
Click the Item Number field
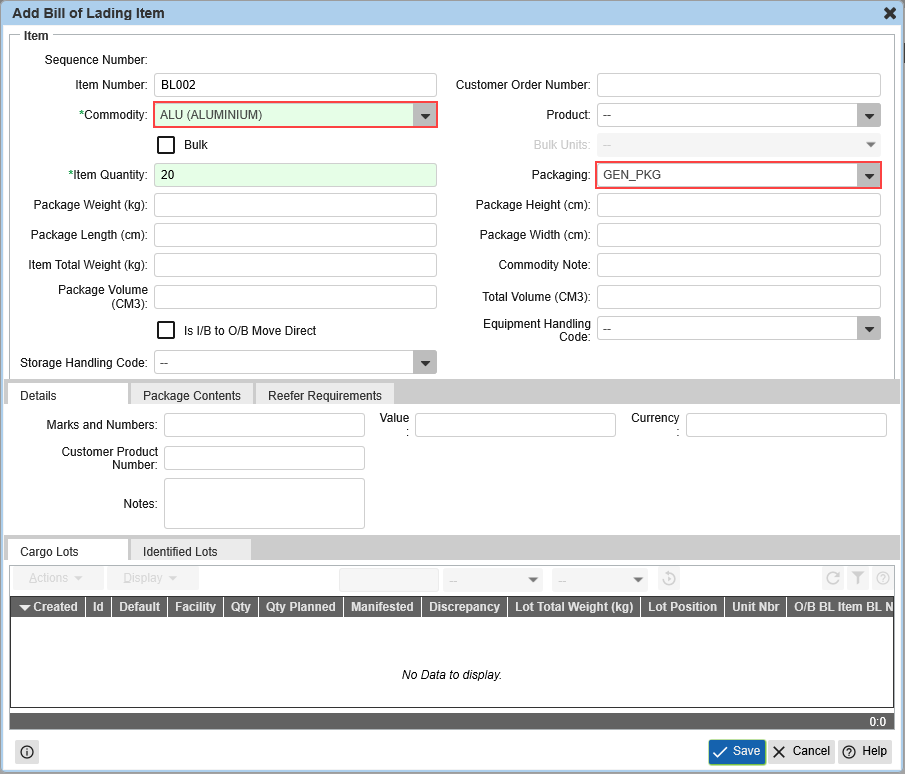(295, 85)
